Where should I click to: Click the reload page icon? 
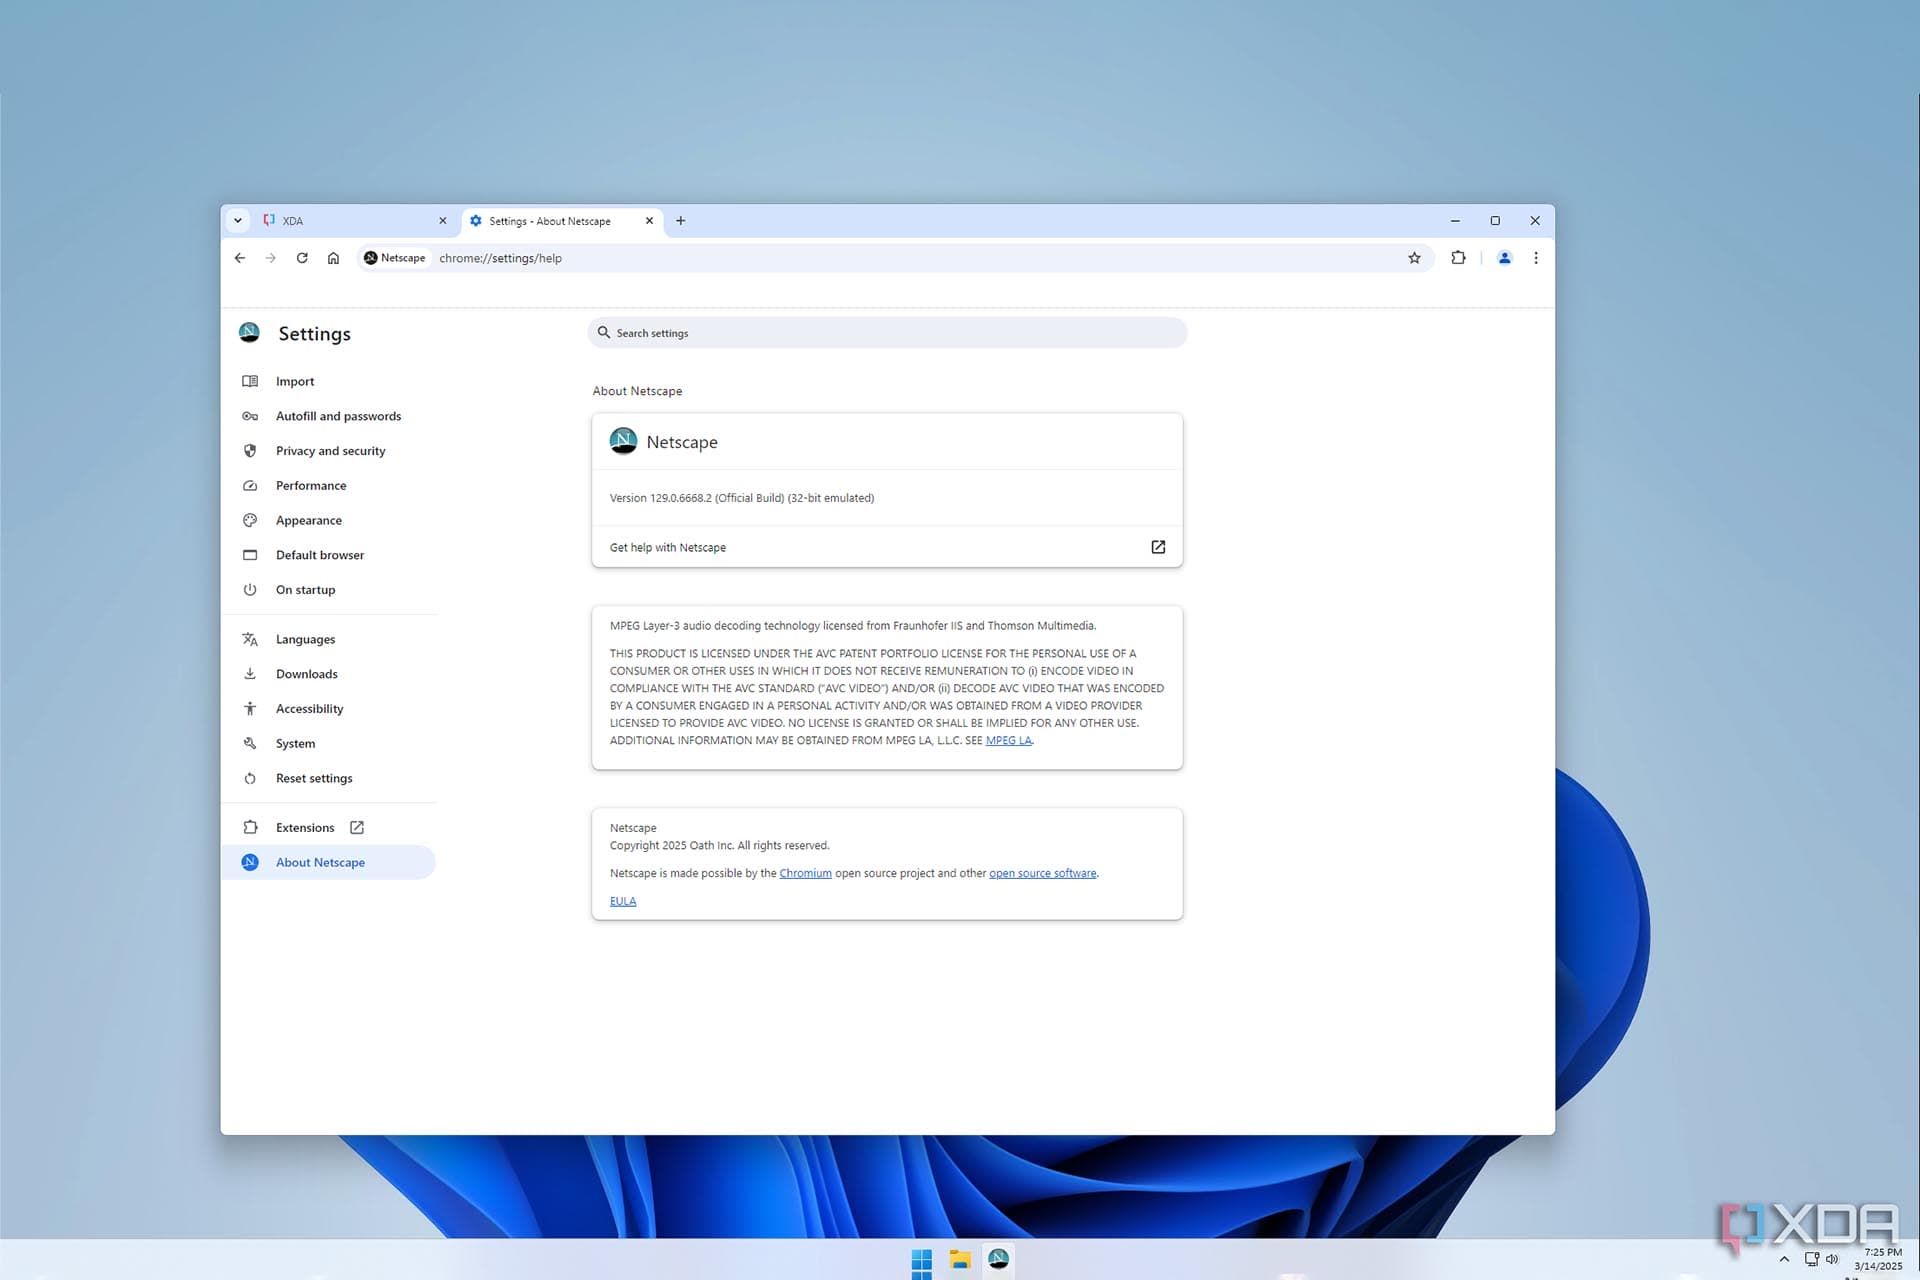pyautogui.click(x=301, y=257)
